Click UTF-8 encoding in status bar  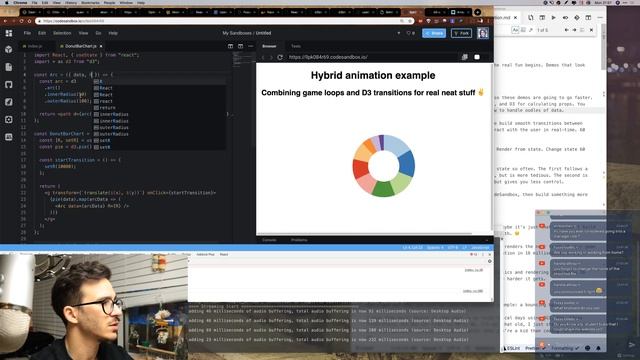pos(453,247)
